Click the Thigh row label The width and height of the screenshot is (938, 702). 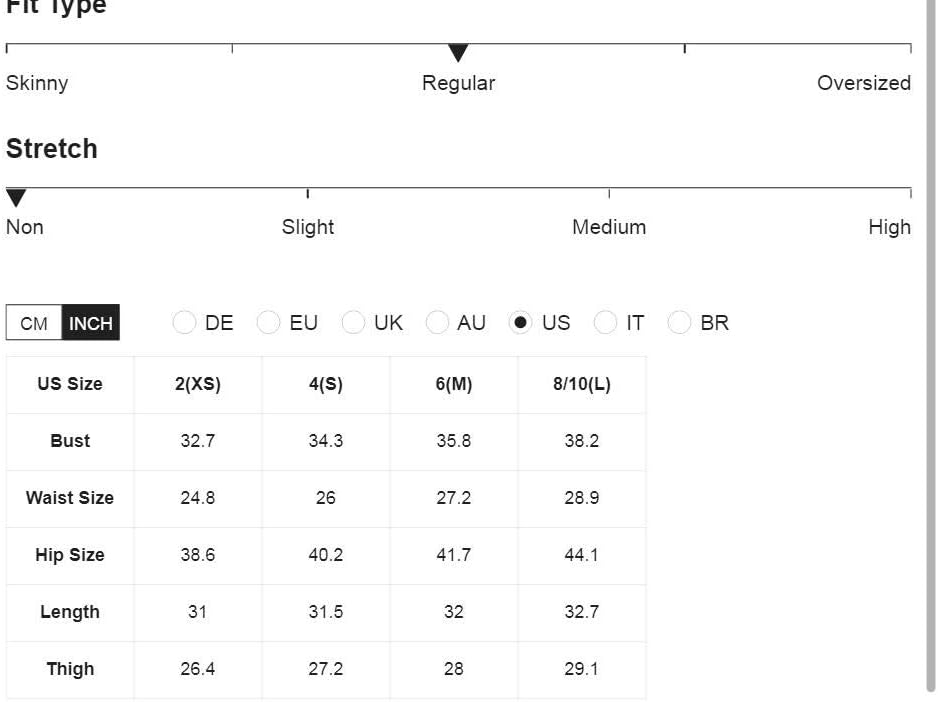point(70,669)
